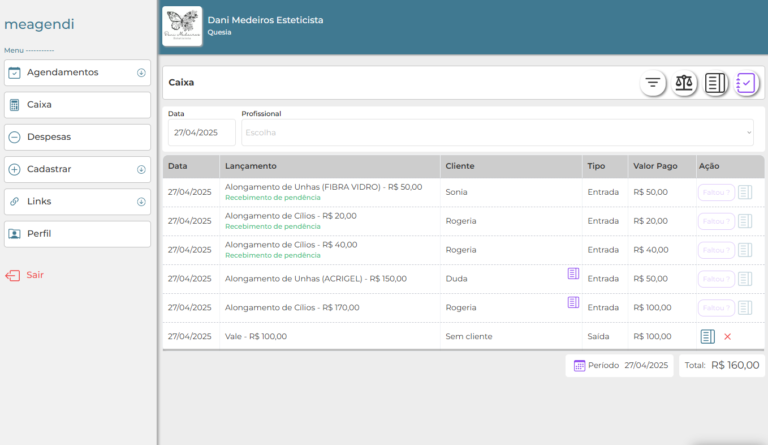Open the Profissional dropdown
The height and width of the screenshot is (445, 768).
tap(497, 132)
